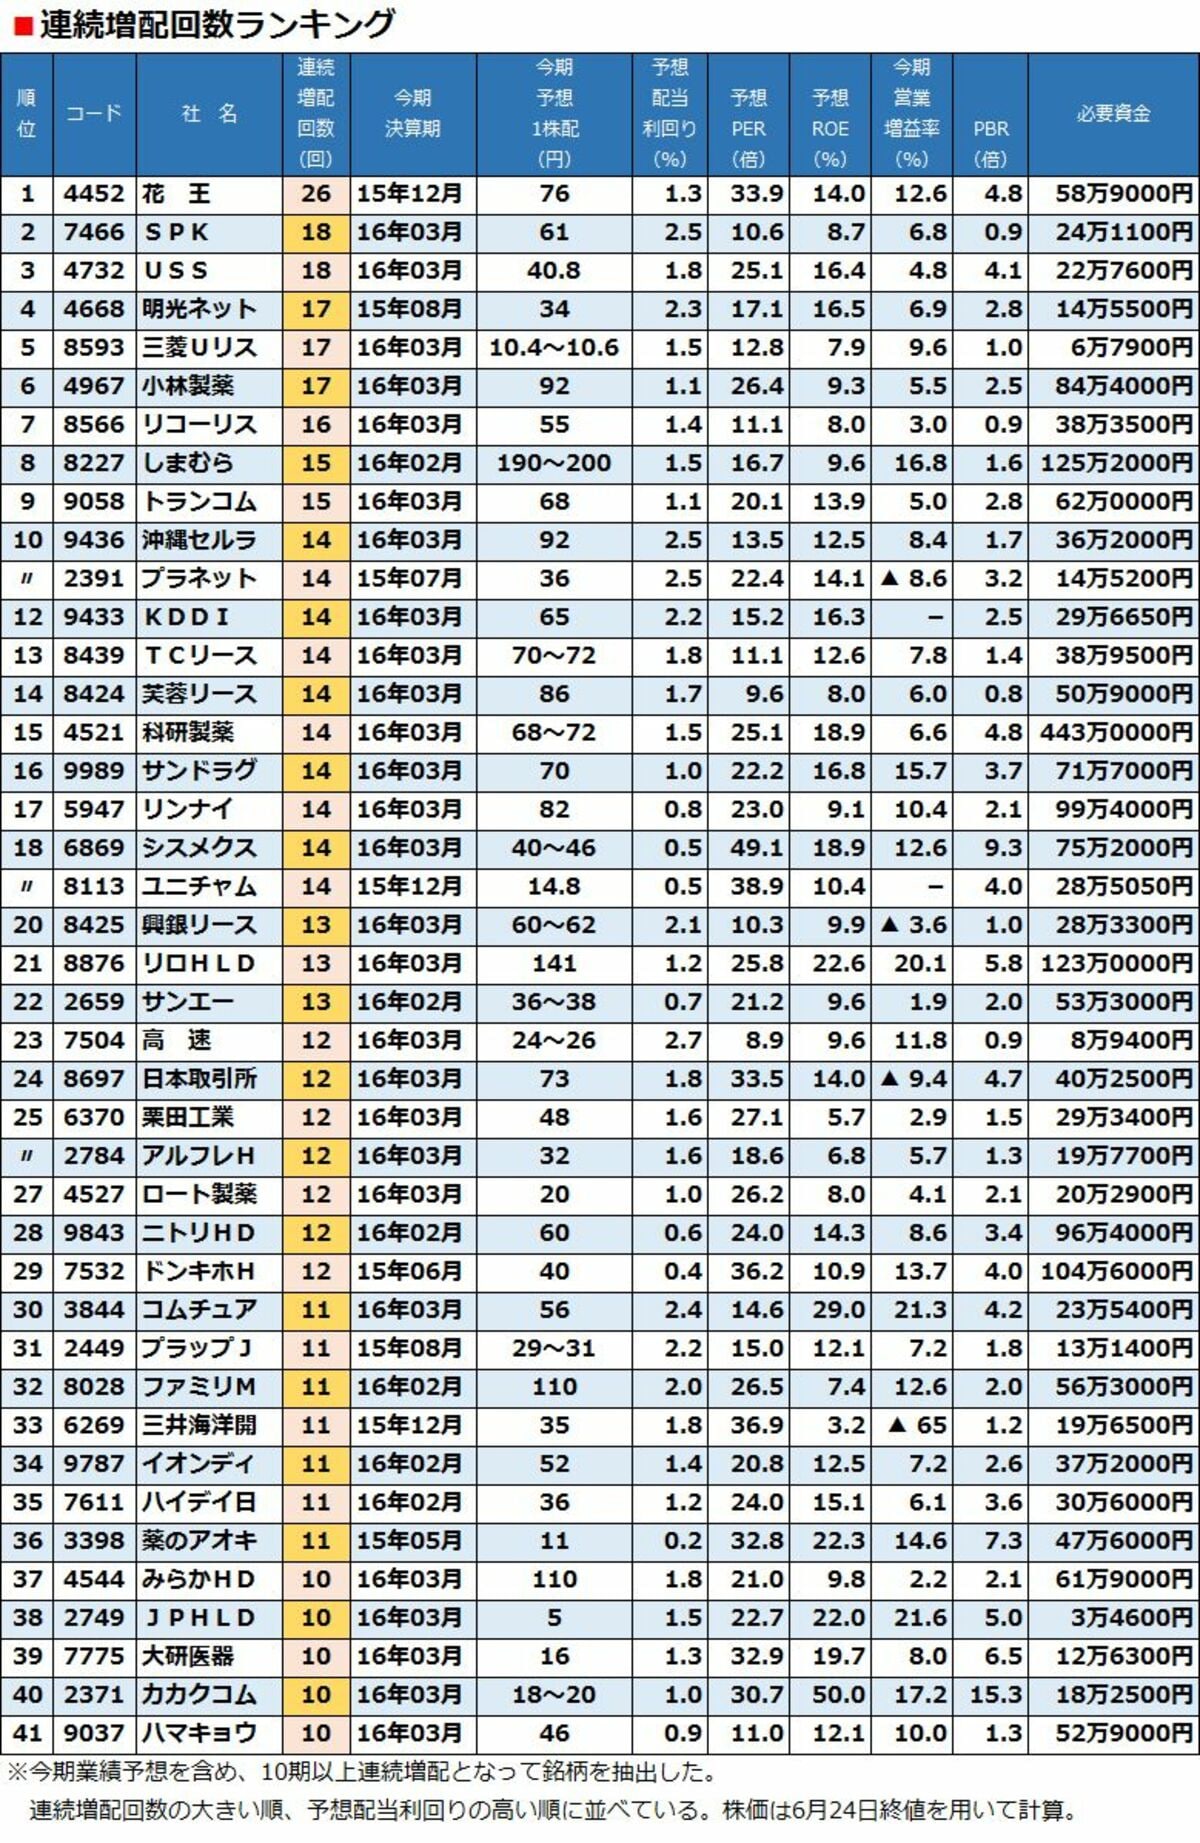Viewport: 1200px width, 1843px height.
Task: Click company name トランコム
Action: coord(199,502)
